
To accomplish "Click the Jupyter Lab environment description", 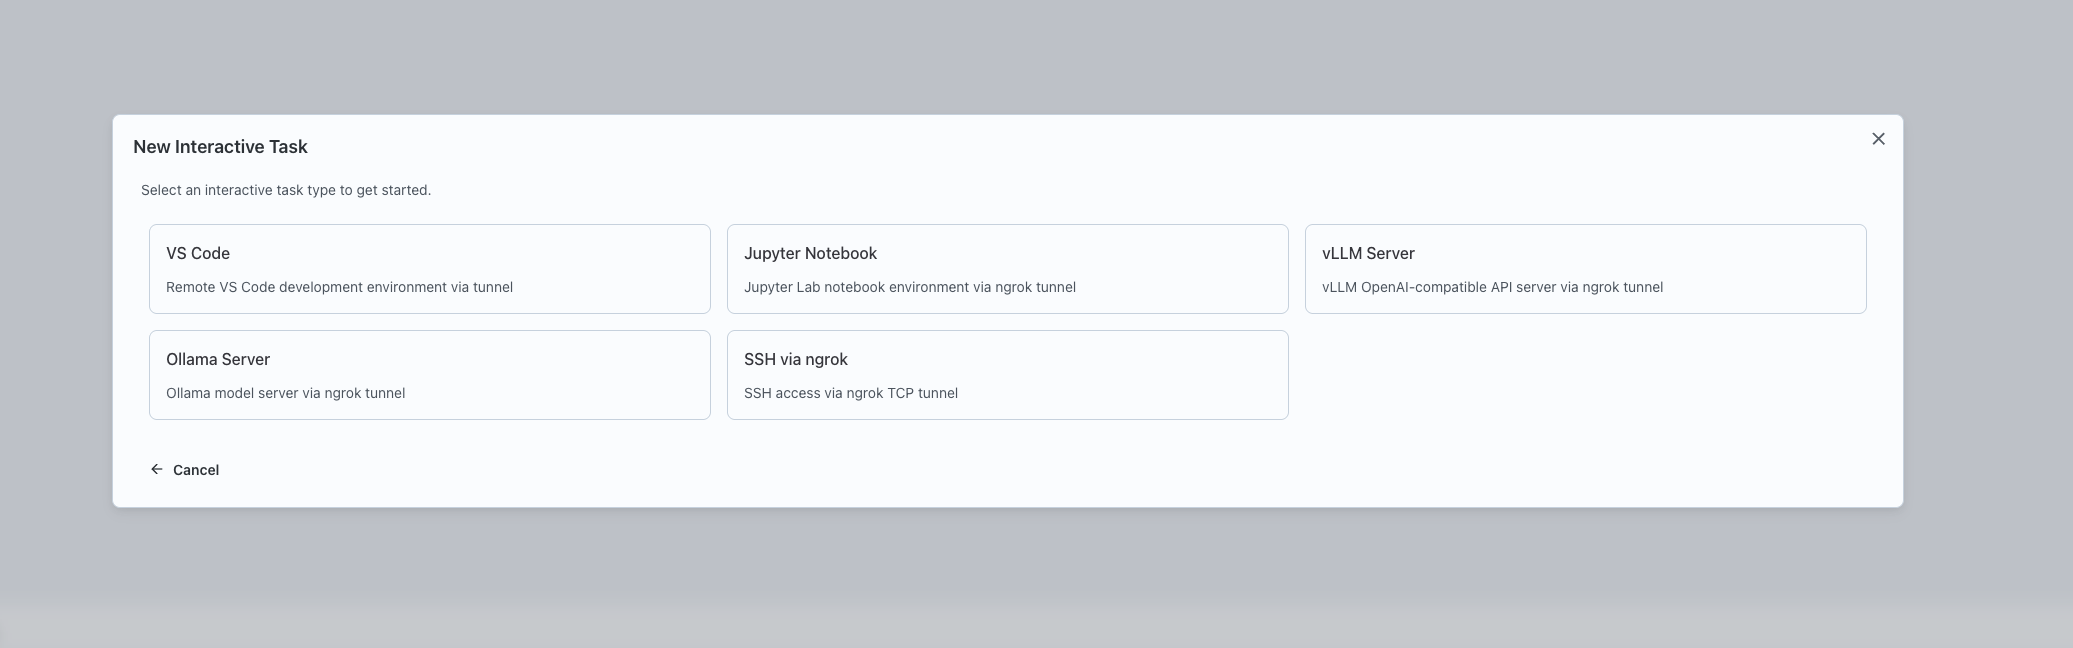I will click(x=910, y=287).
